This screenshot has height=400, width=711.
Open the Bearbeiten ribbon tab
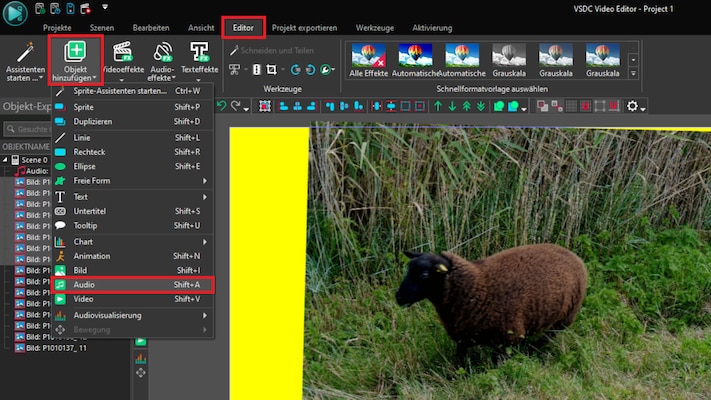tap(152, 28)
